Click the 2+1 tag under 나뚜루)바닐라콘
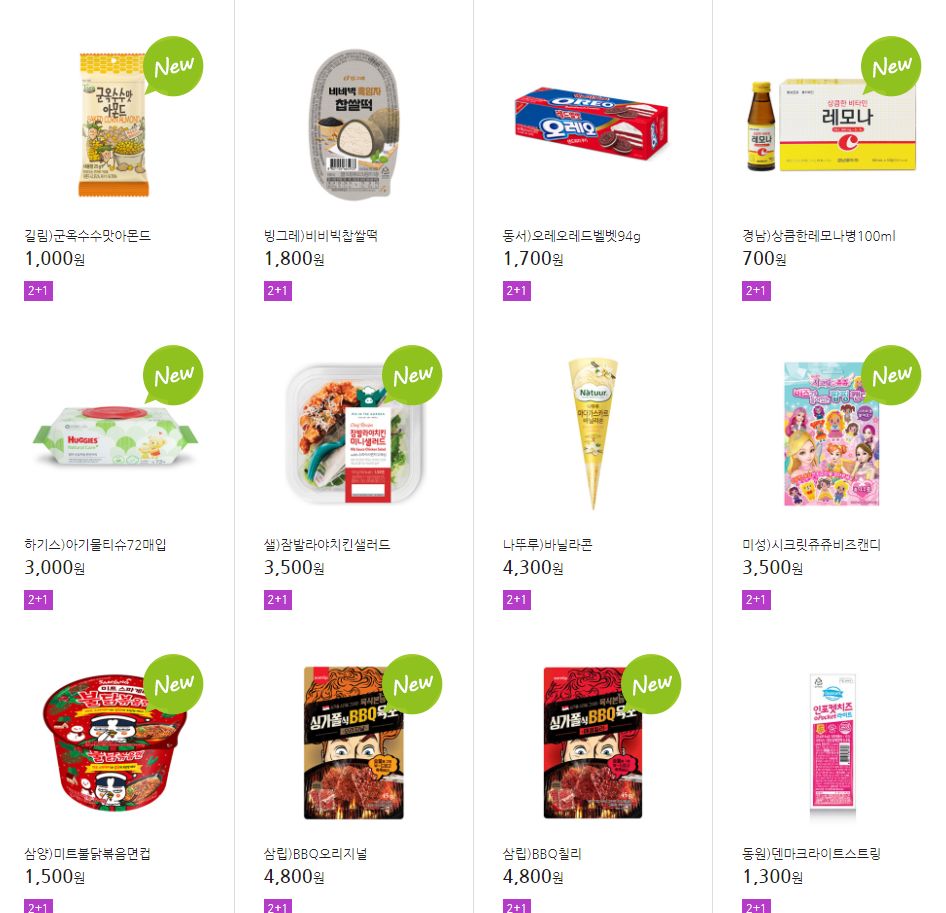946x913 pixels. tap(516, 600)
